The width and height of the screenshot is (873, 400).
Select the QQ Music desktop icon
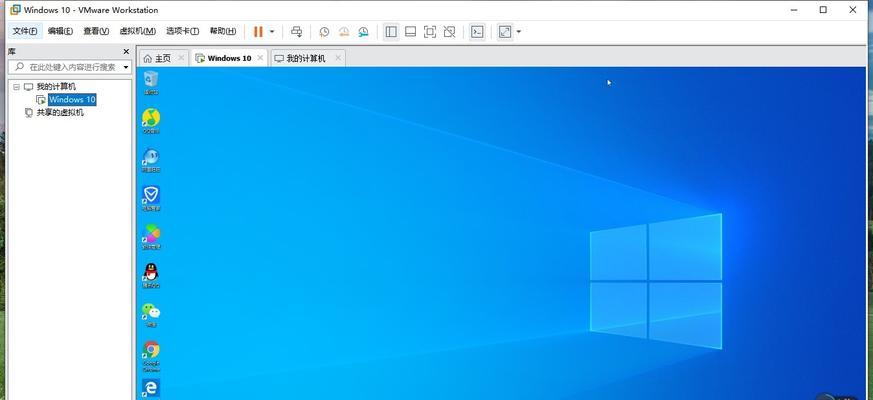tap(151, 121)
